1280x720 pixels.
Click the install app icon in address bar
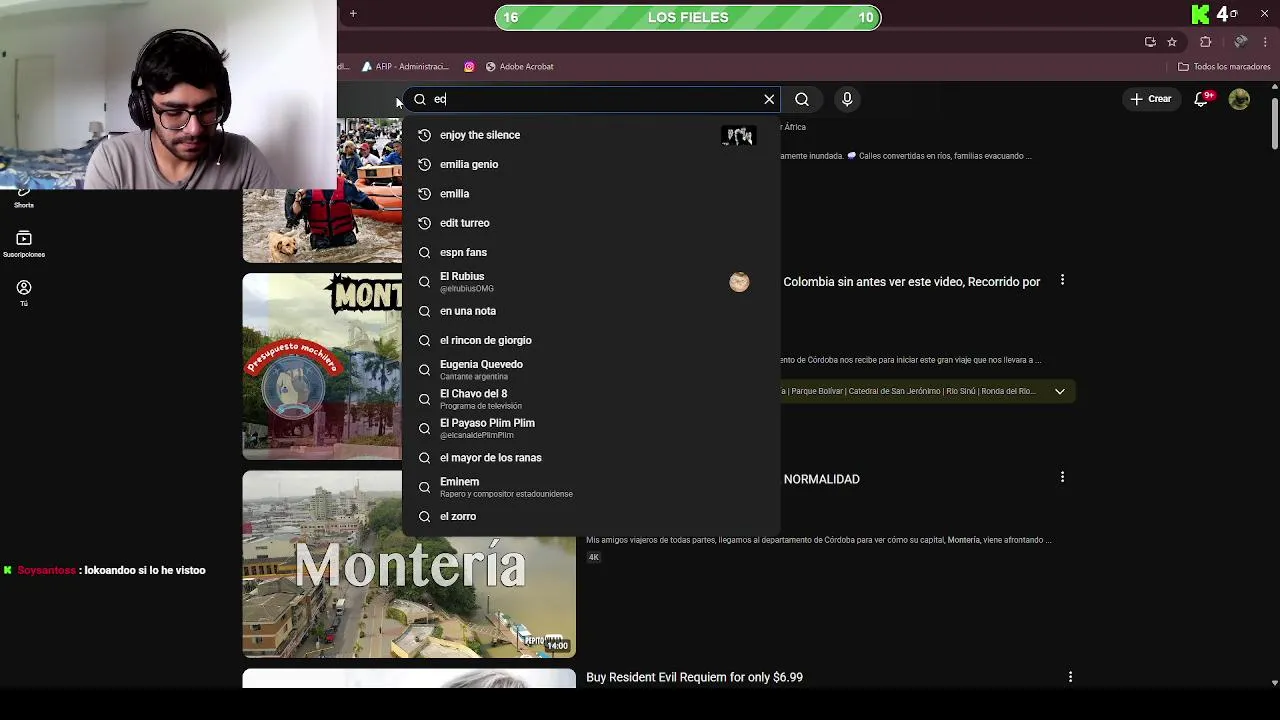(x=1150, y=42)
